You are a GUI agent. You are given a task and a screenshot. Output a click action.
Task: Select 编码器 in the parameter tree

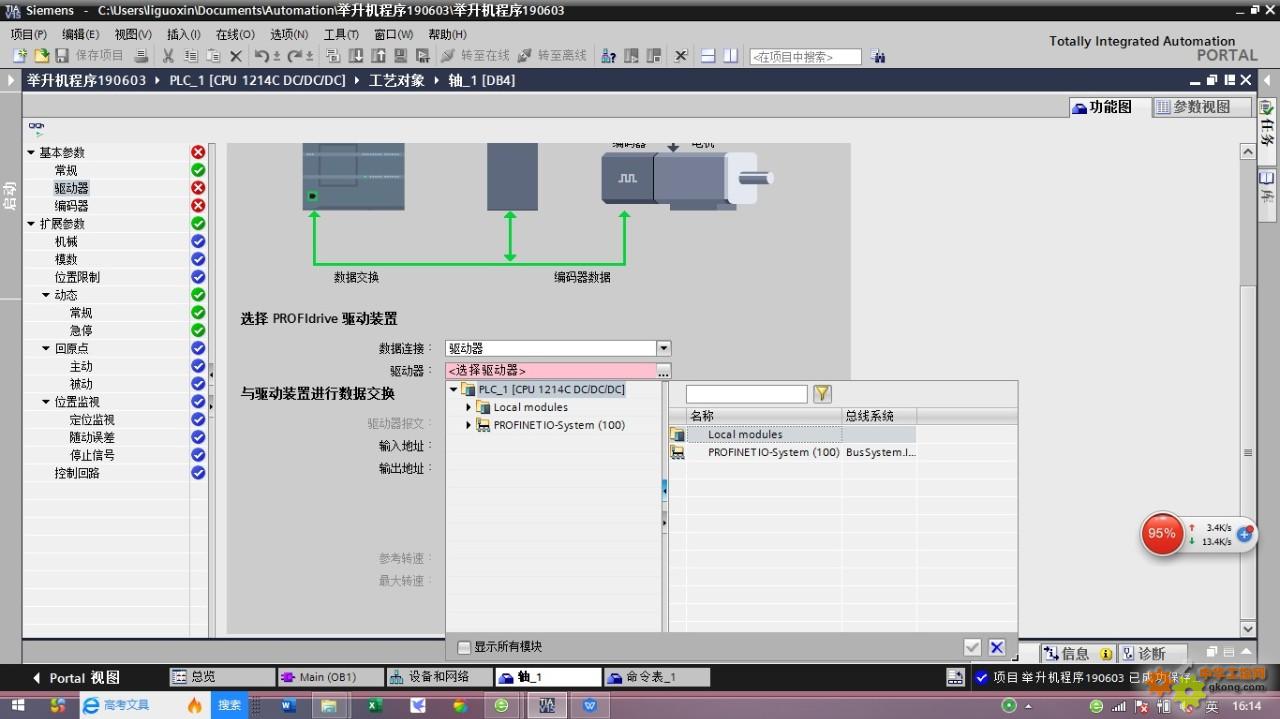(x=72, y=206)
